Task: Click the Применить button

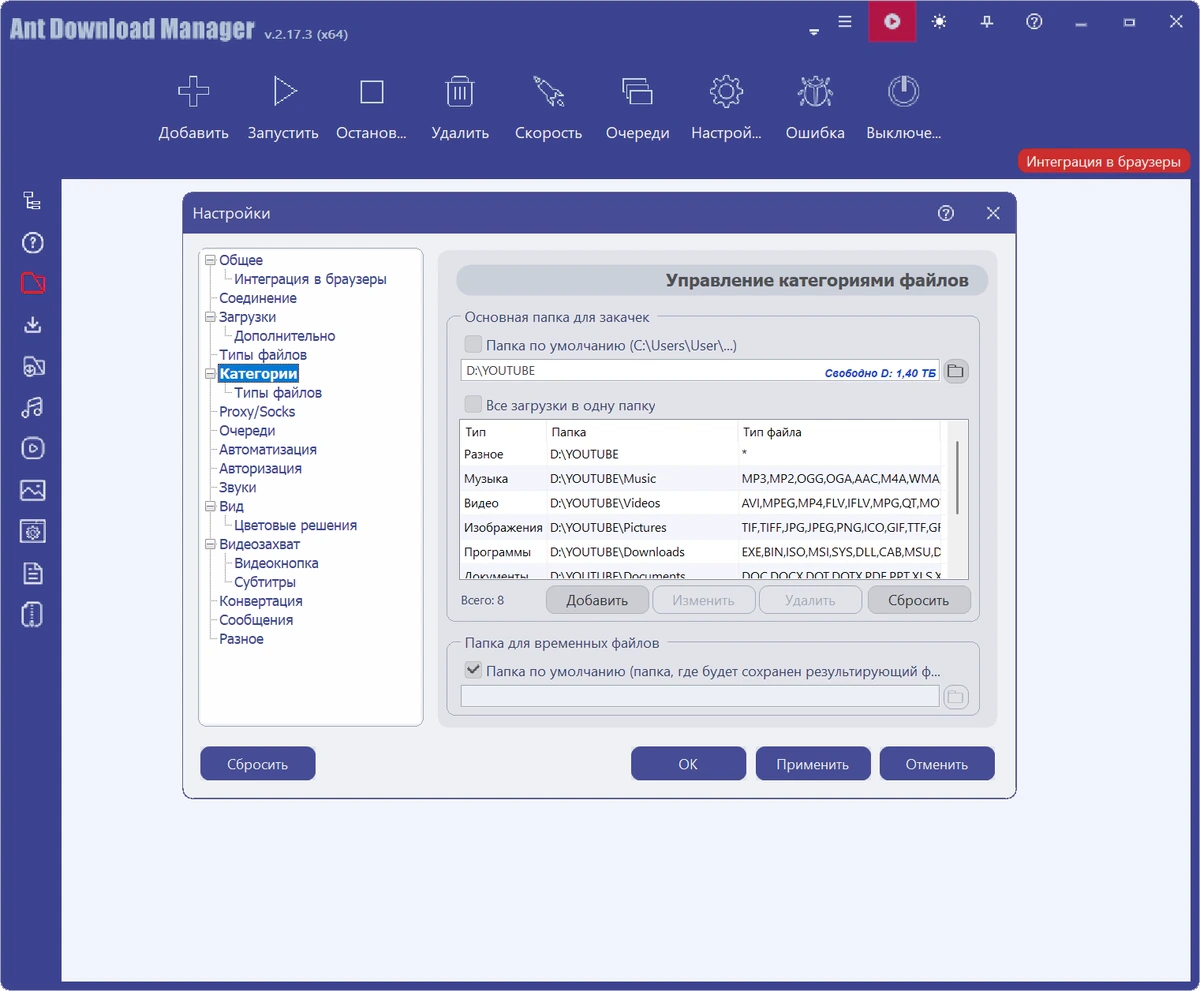Action: click(813, 764)
